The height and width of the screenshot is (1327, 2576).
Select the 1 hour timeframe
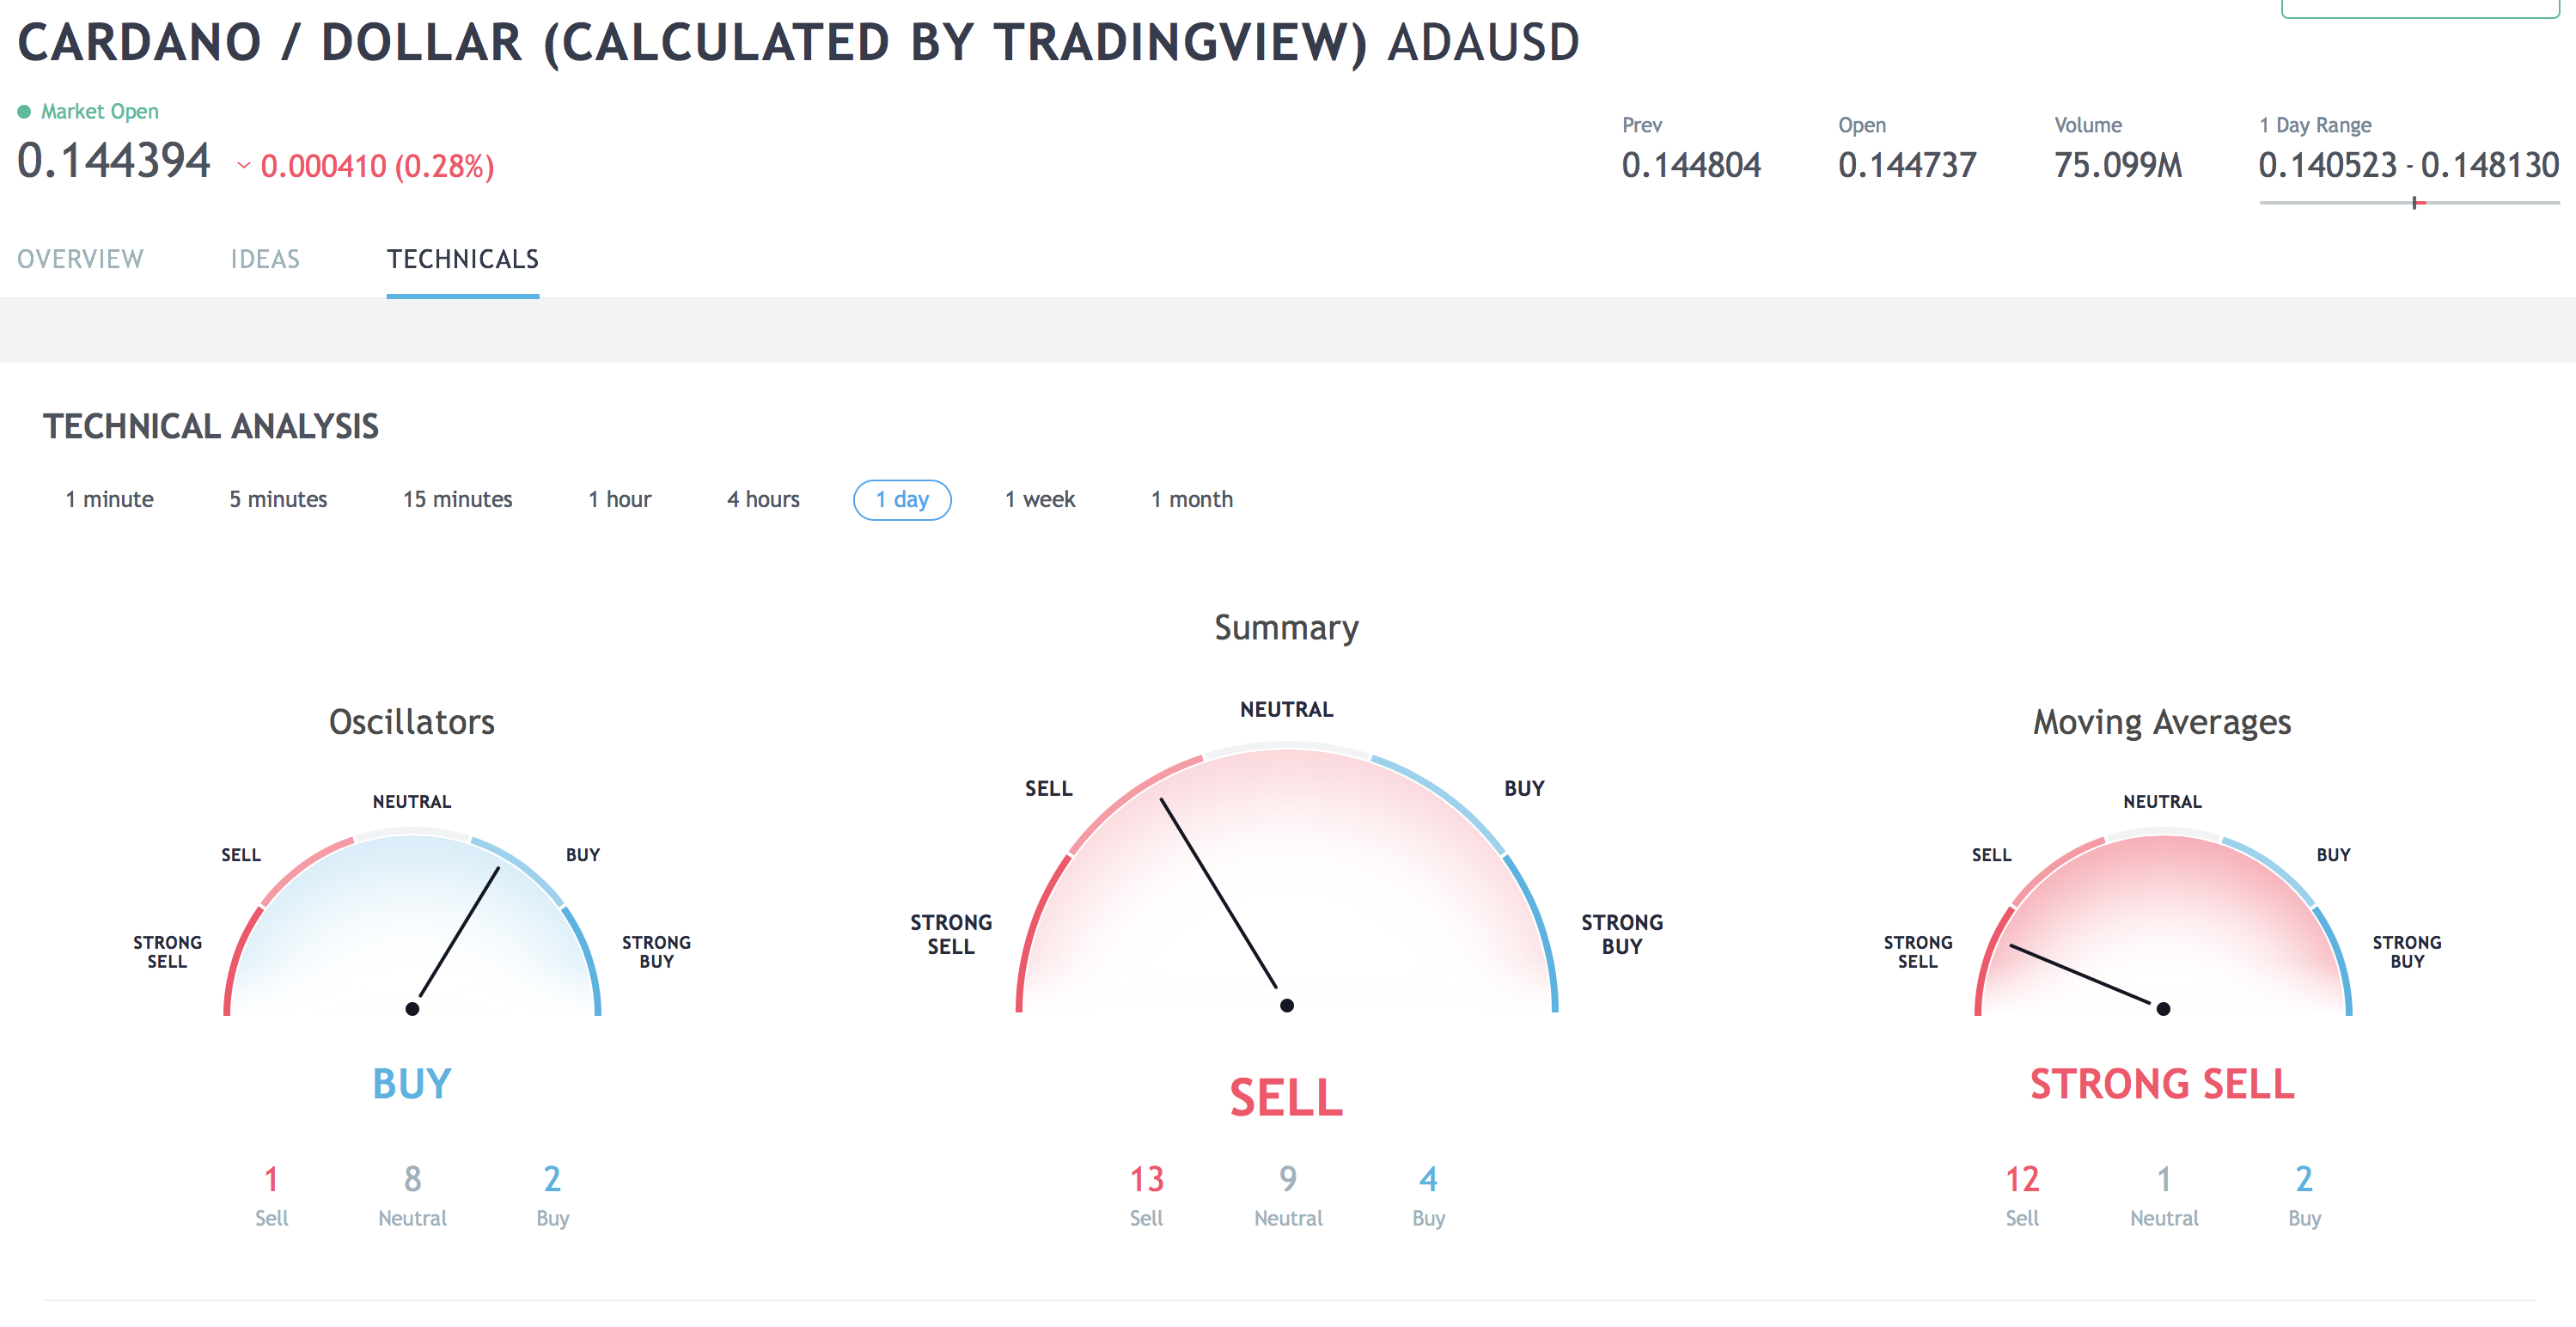pyautogui.click(x=619, y=499)
